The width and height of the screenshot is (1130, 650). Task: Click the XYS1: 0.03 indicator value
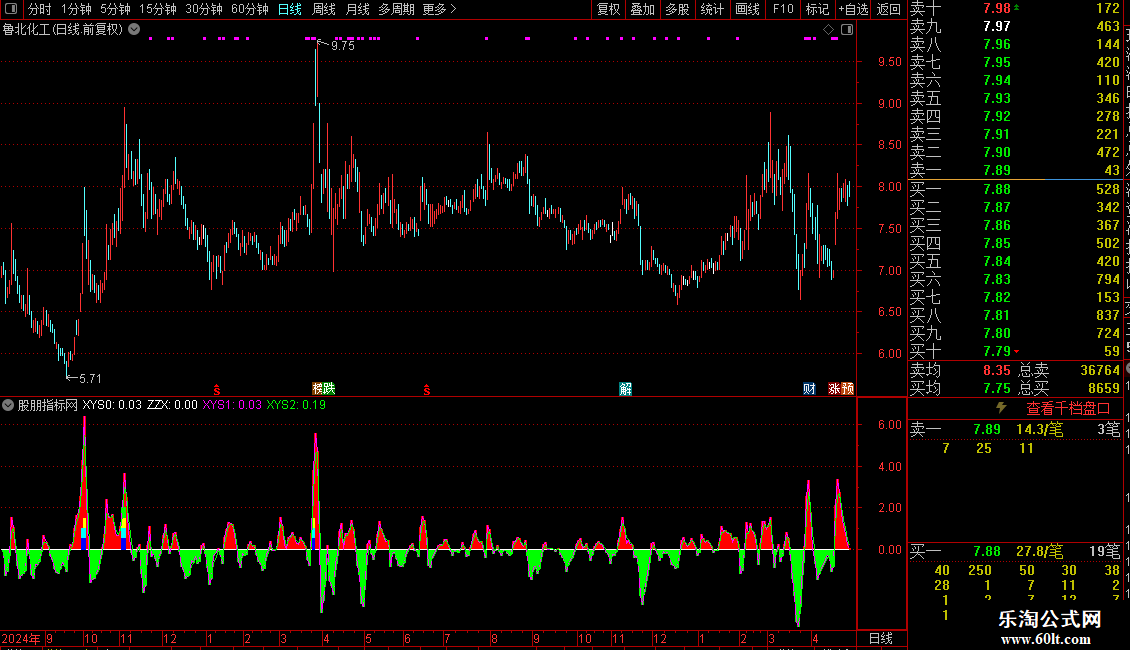point(232,405)
